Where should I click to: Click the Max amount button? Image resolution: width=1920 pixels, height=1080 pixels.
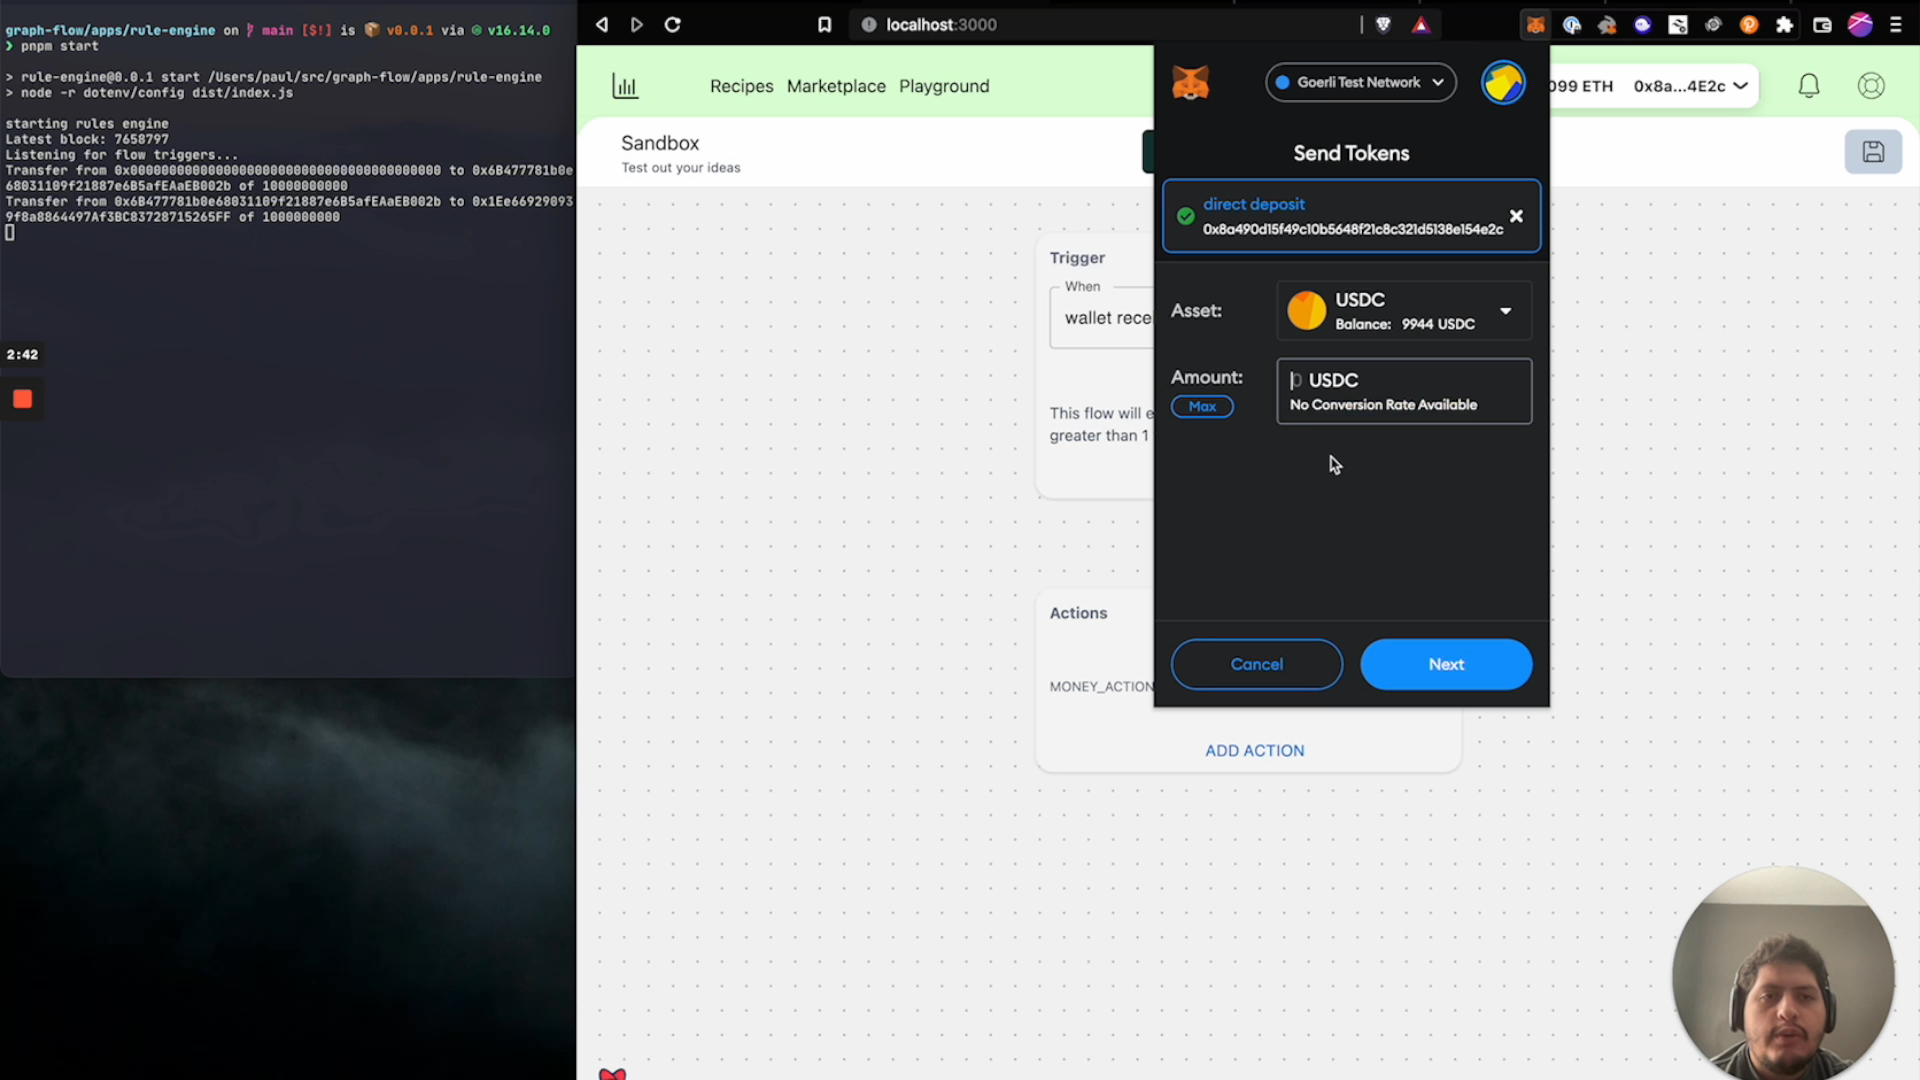tap(1202, 406)
